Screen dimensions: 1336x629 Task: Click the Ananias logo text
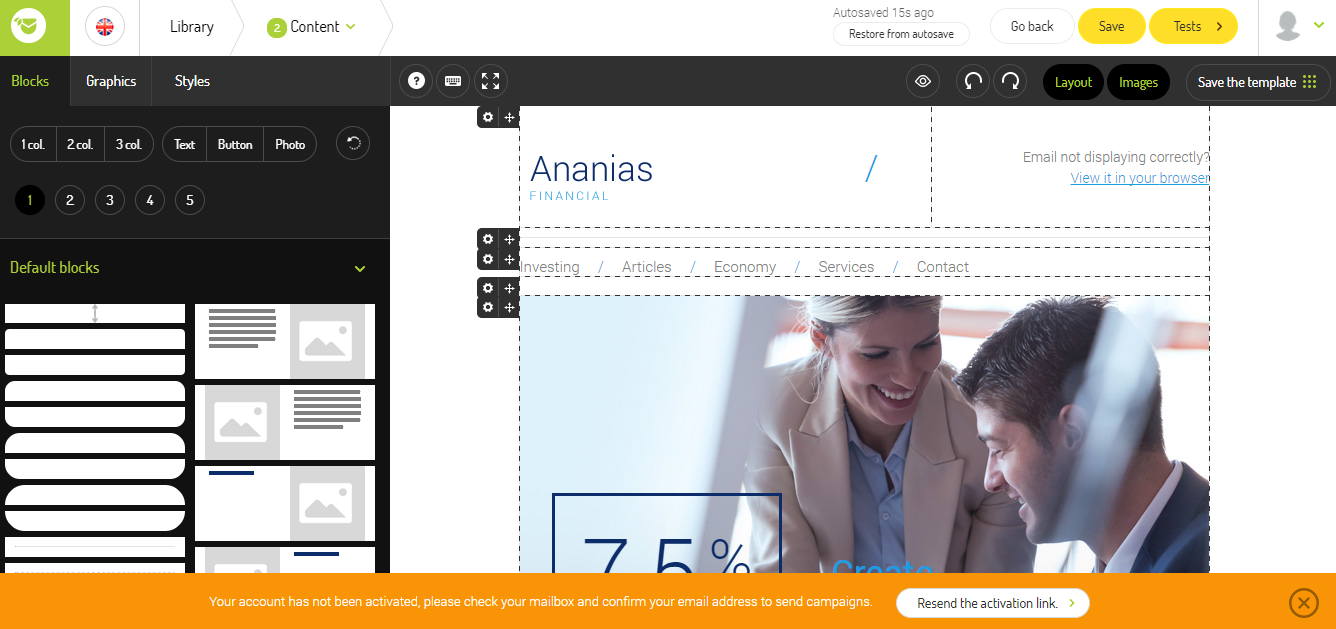(591, 169)
